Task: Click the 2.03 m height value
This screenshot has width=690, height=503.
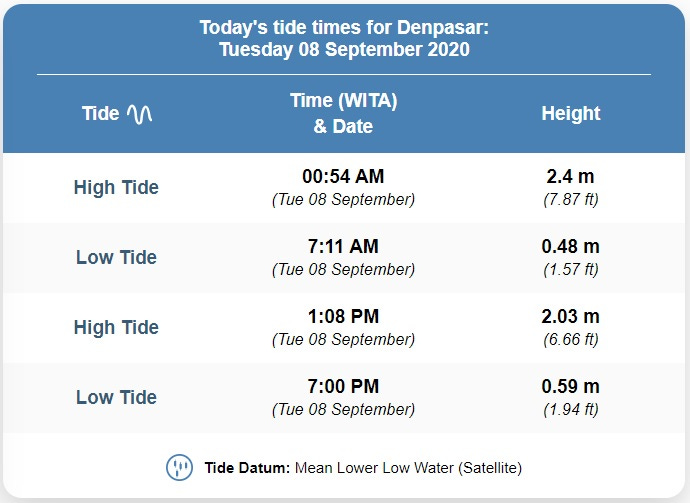Action: click(570, 316)
